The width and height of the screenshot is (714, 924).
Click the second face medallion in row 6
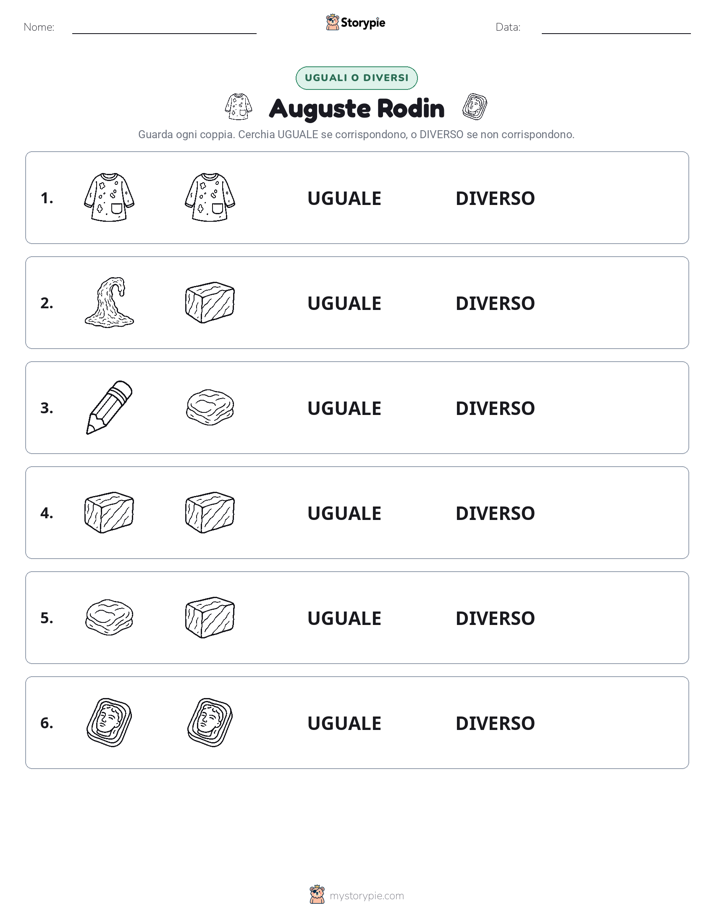pyautogui.click(x=210, y=722)
